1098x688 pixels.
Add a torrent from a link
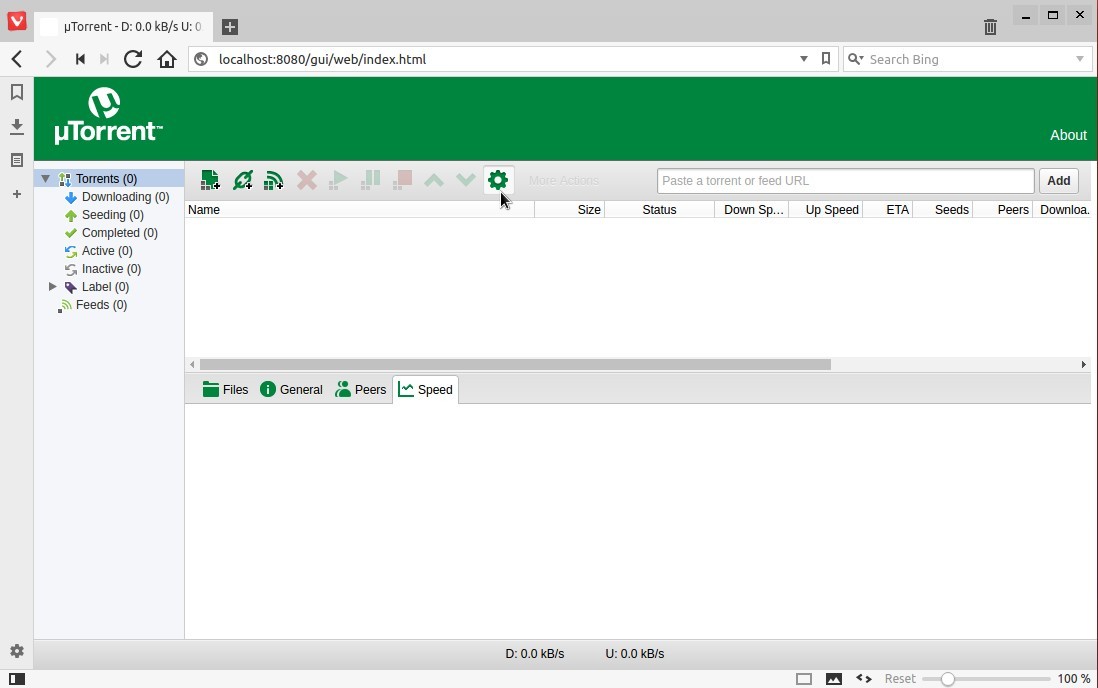pyautogui.click(x=242, y=180)
